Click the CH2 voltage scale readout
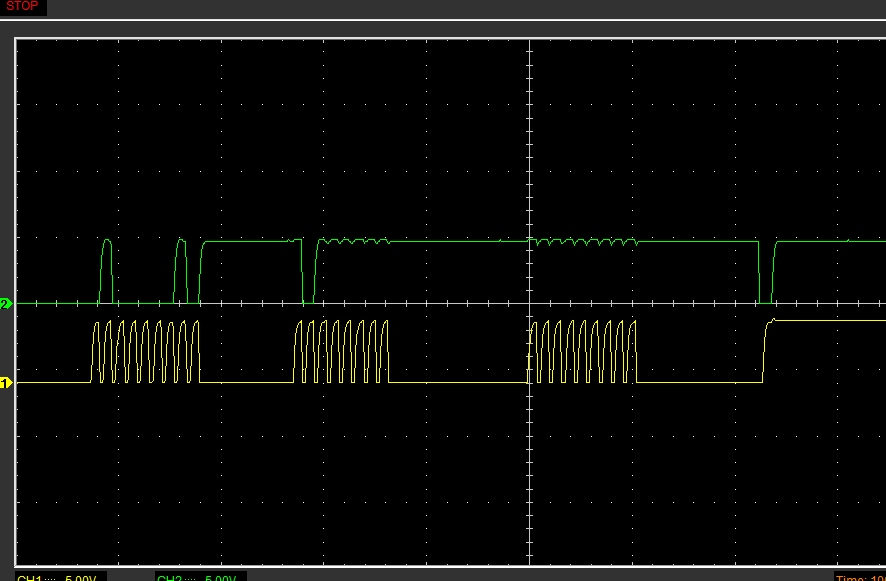Screen dimensions: 886x581 pyautogui.click(x=200, y=577)
